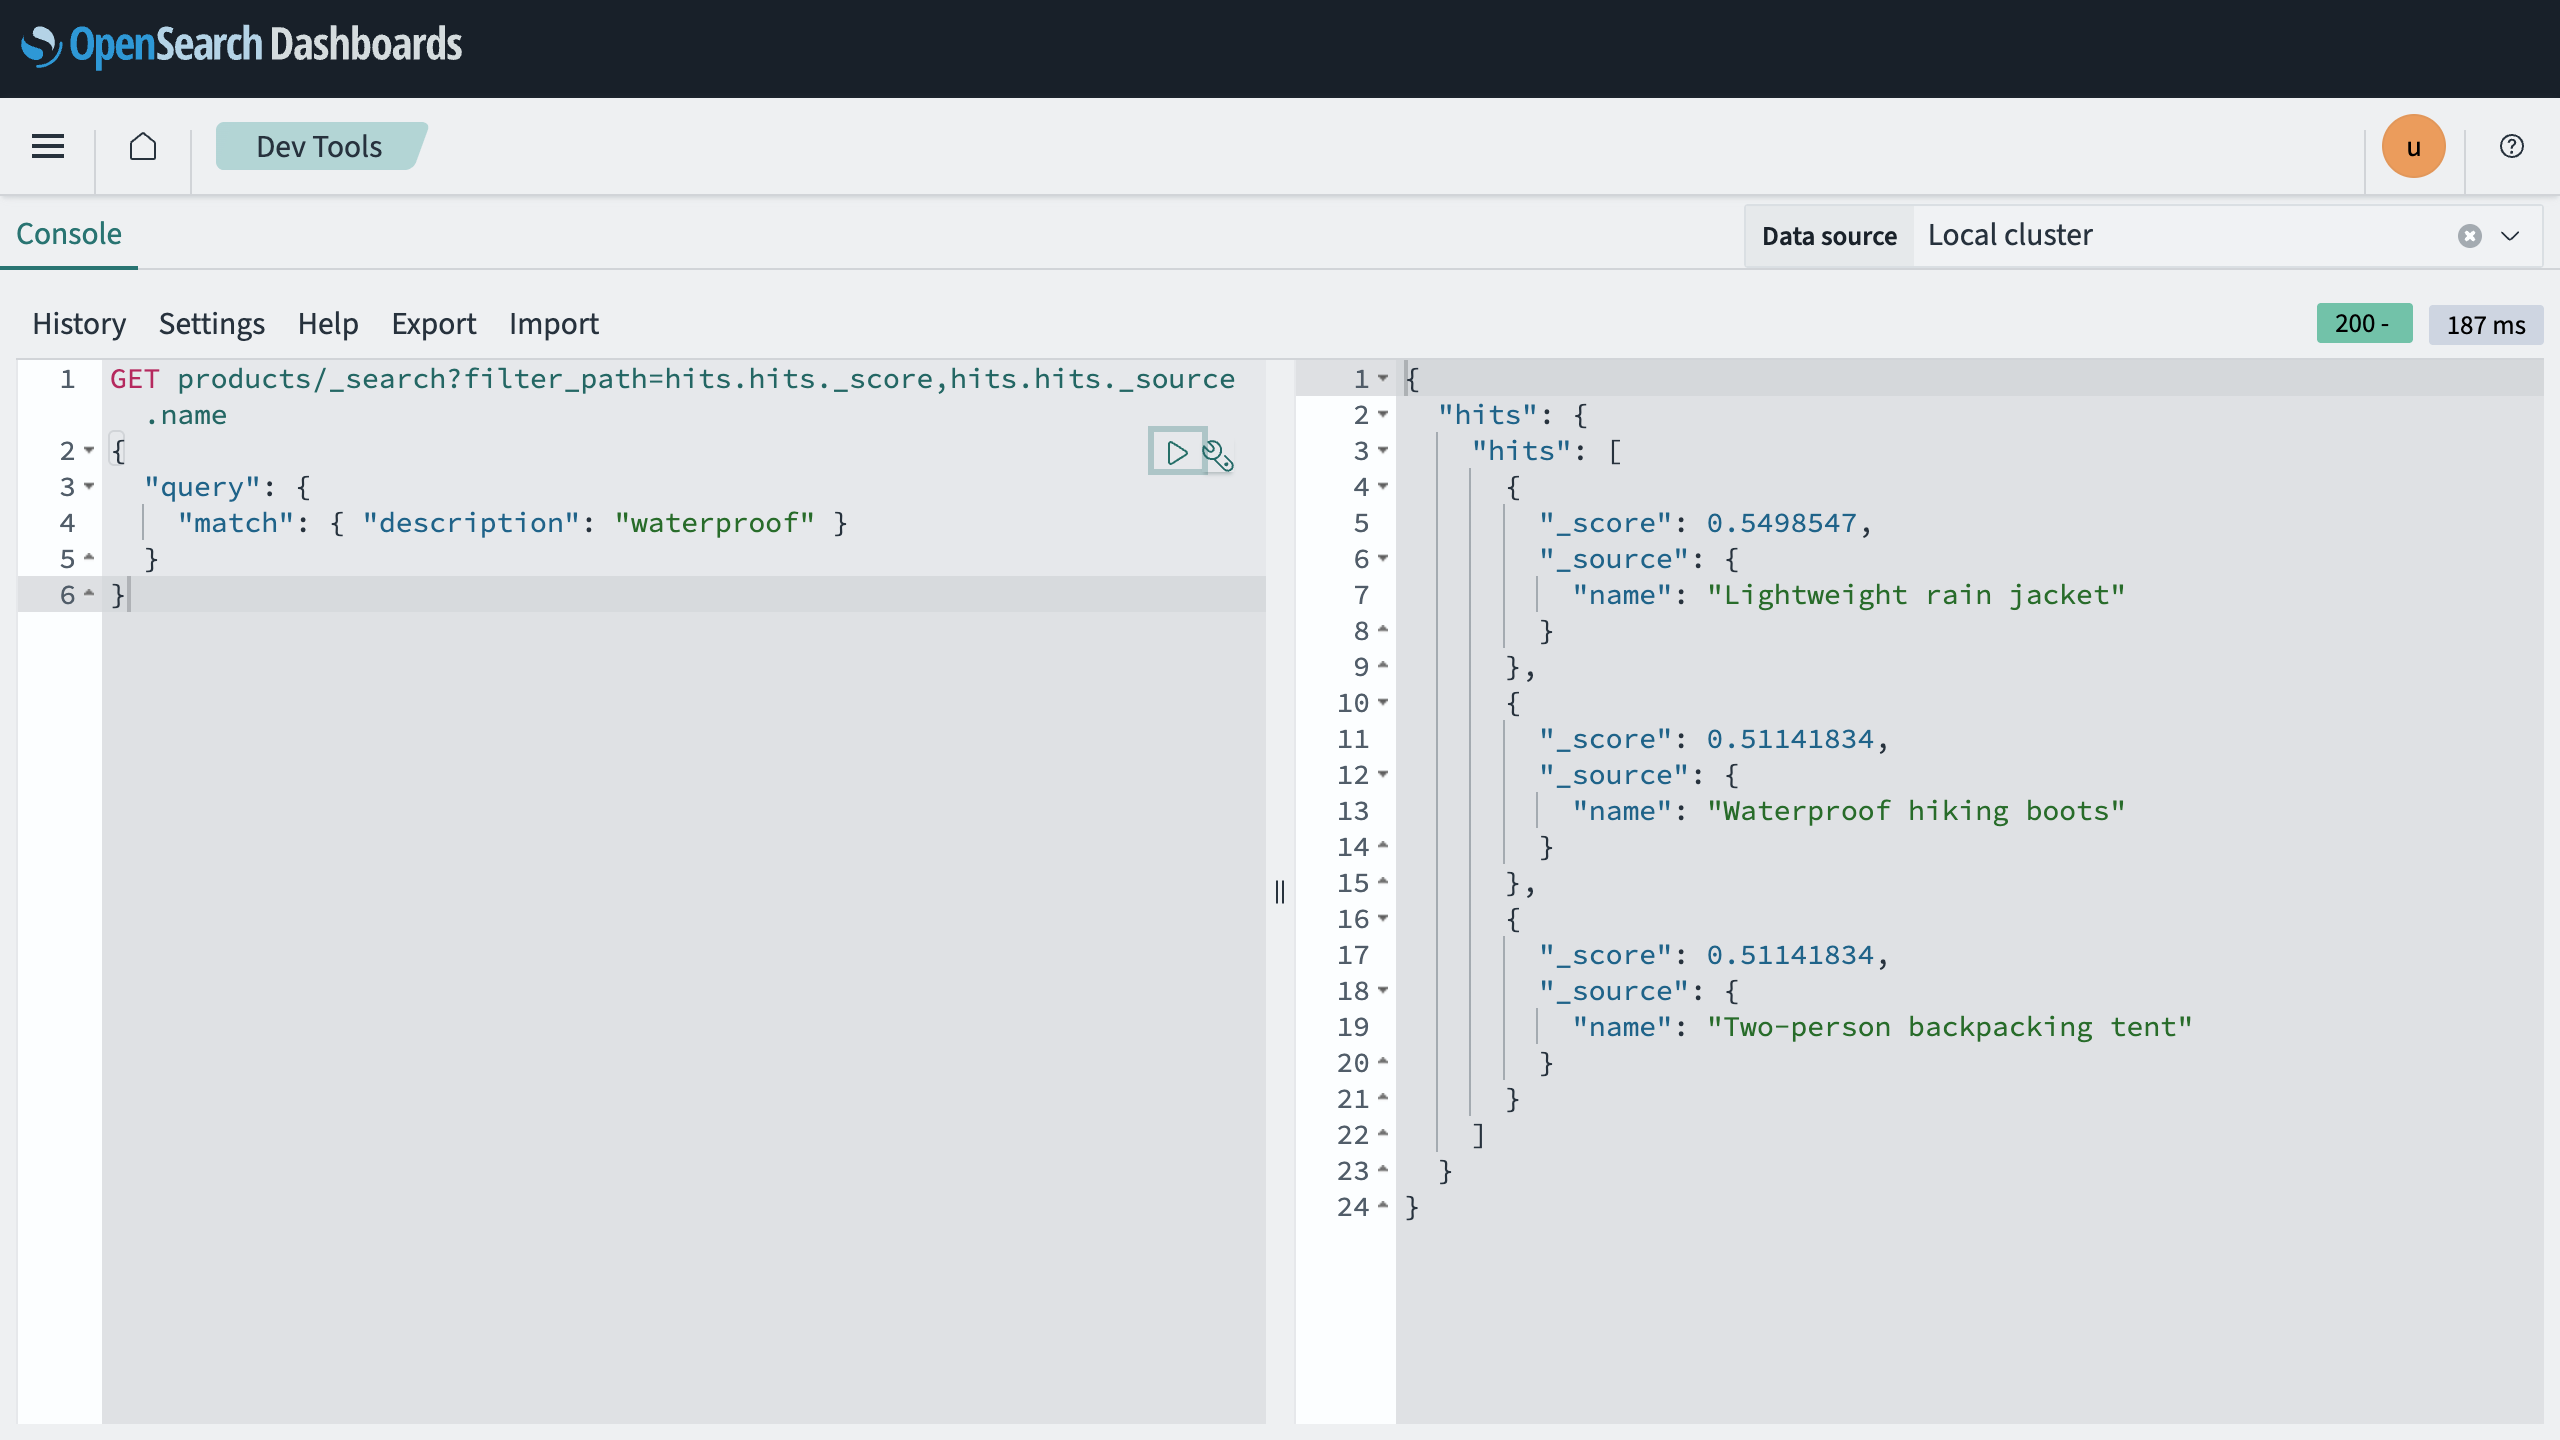Collapse the second hit object on output line 10
This screenshot has height=1440, width=2560.
1383,703
